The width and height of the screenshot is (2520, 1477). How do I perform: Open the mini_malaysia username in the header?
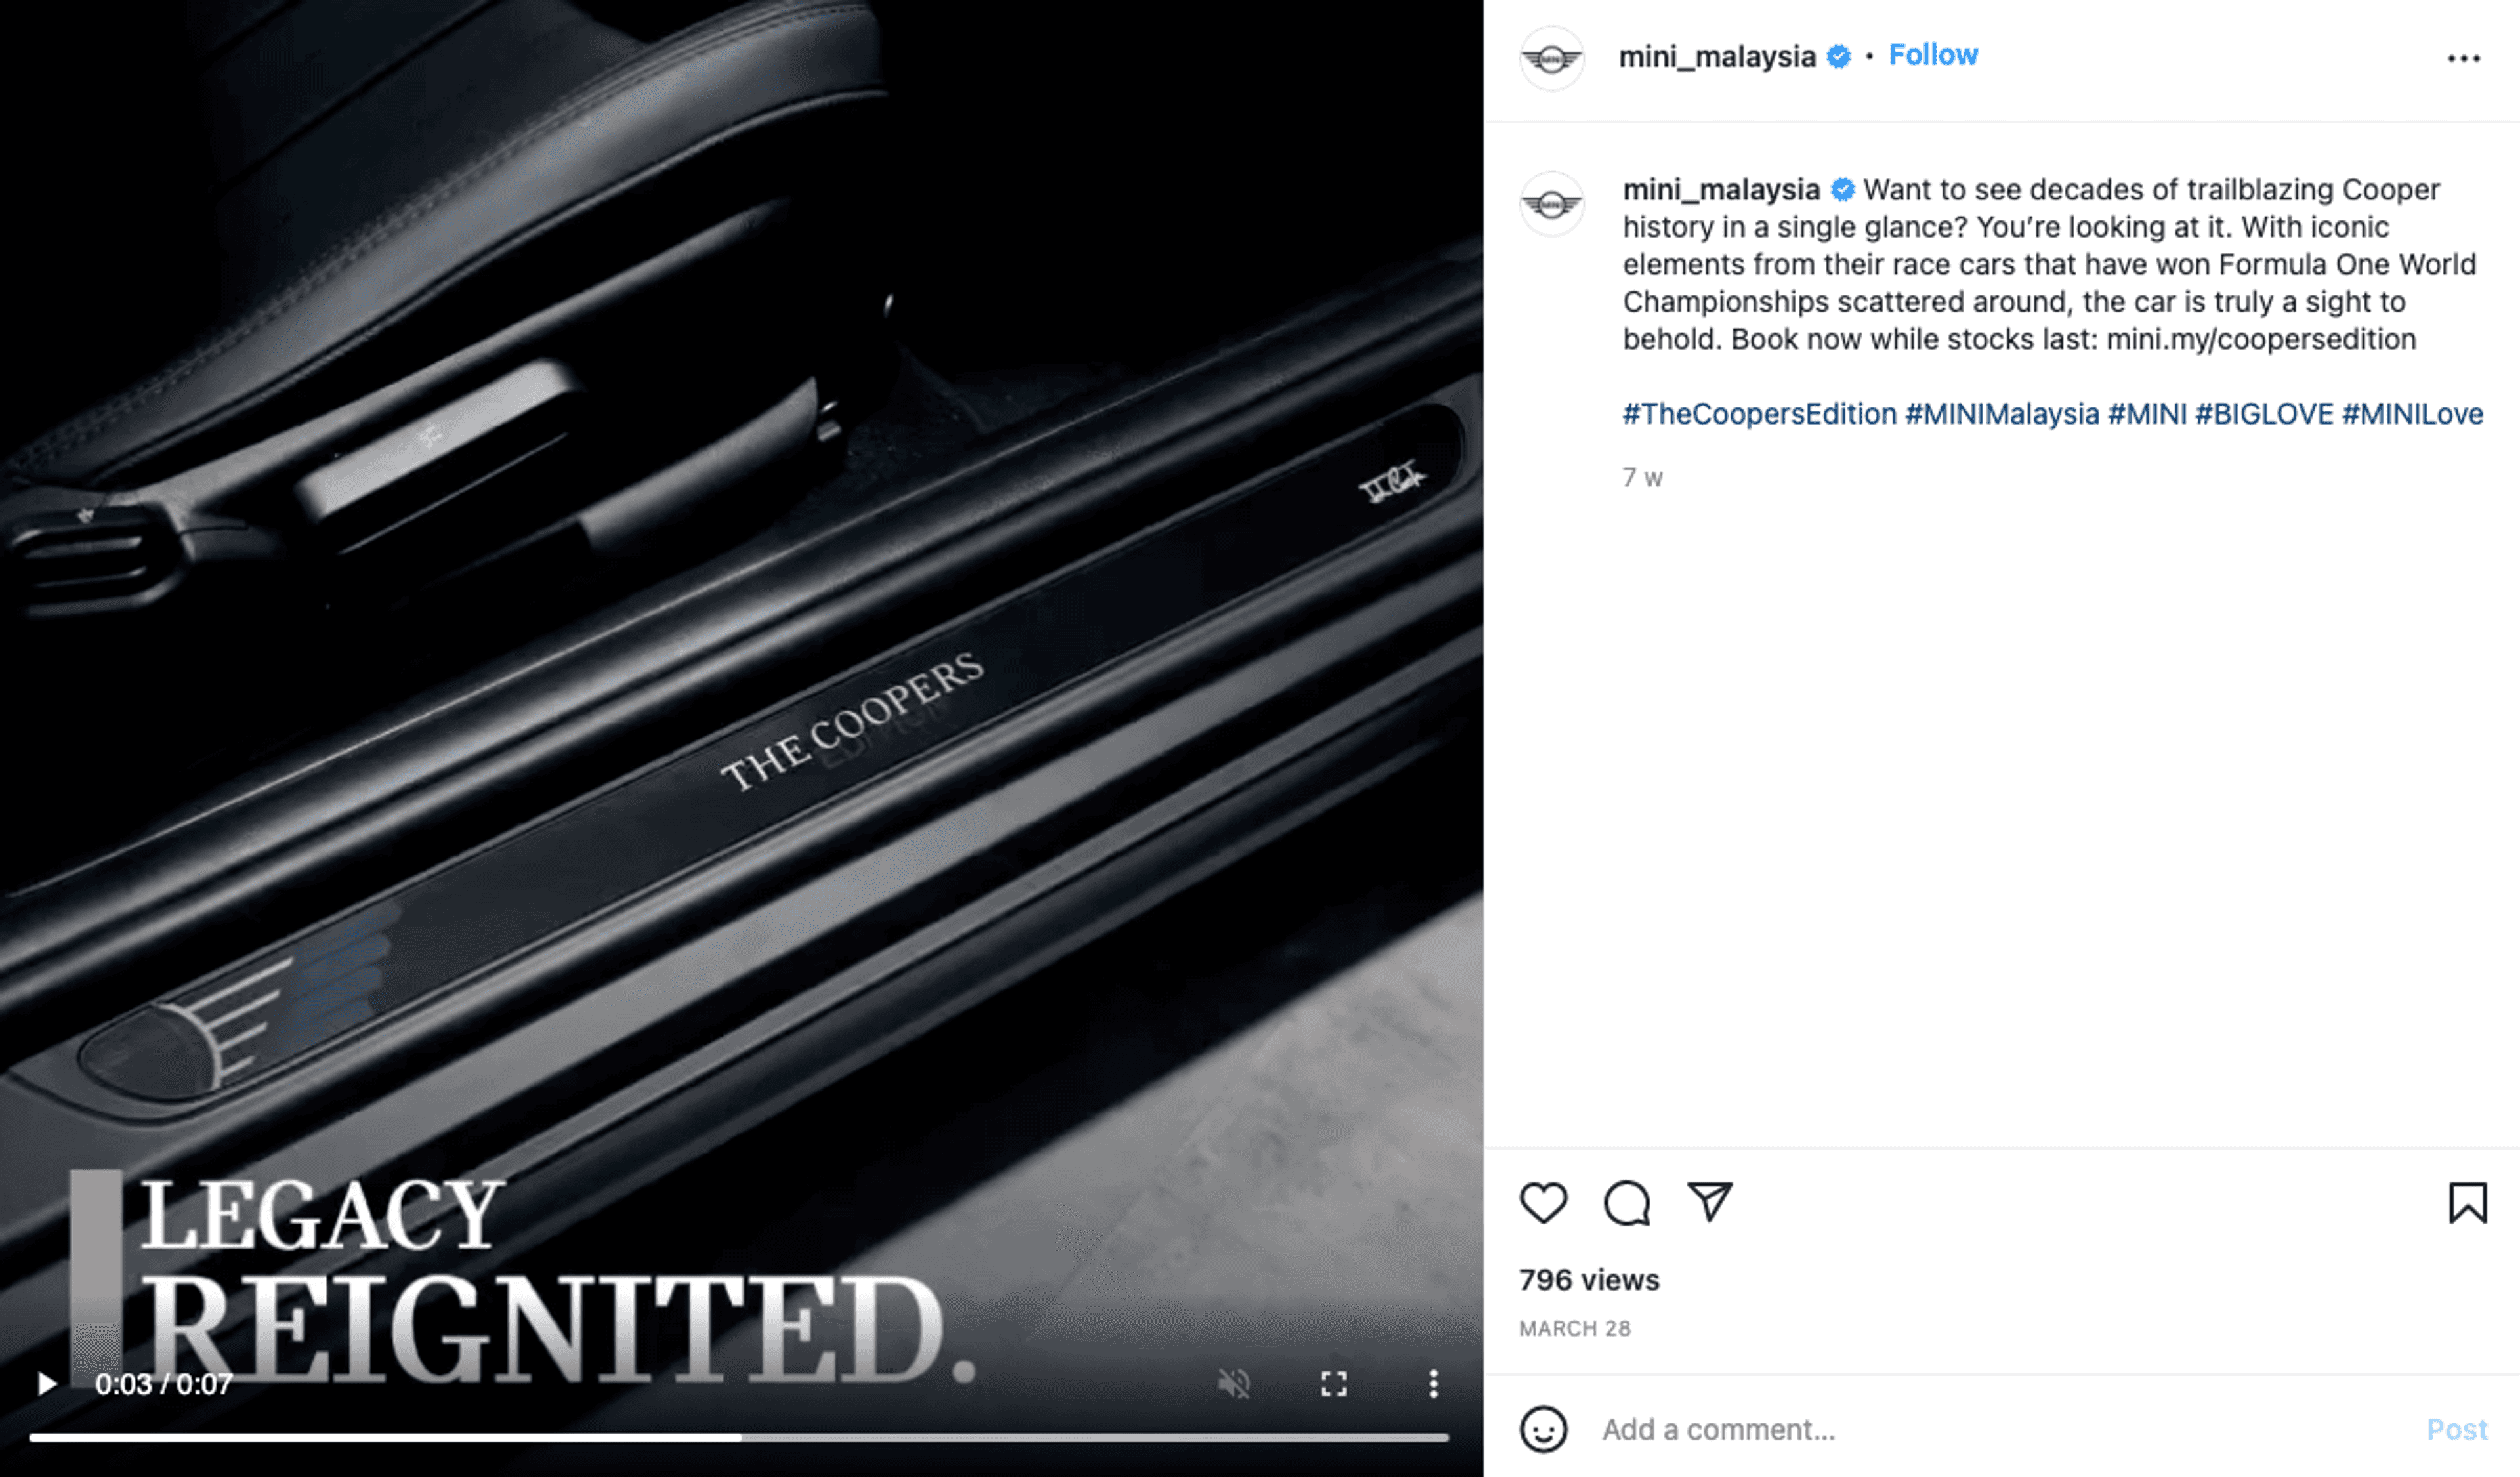[1716, 57]
